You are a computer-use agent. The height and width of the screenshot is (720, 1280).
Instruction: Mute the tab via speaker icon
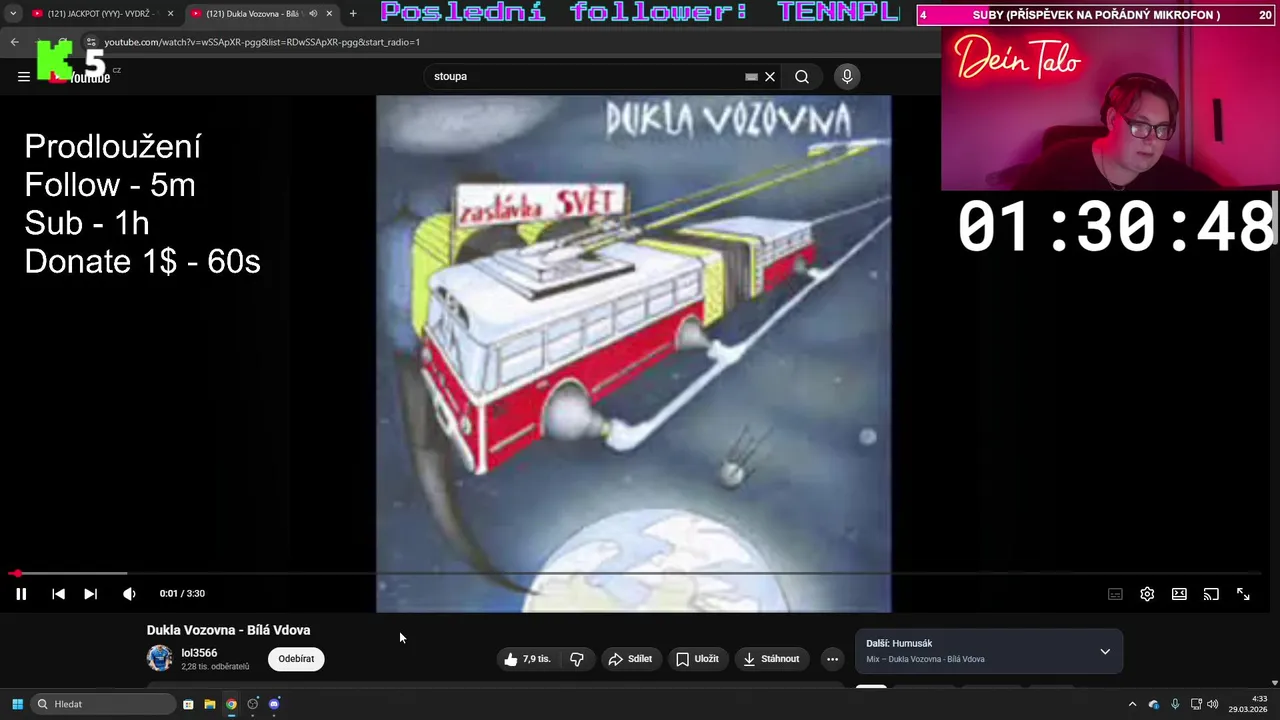tap(313, 14)
